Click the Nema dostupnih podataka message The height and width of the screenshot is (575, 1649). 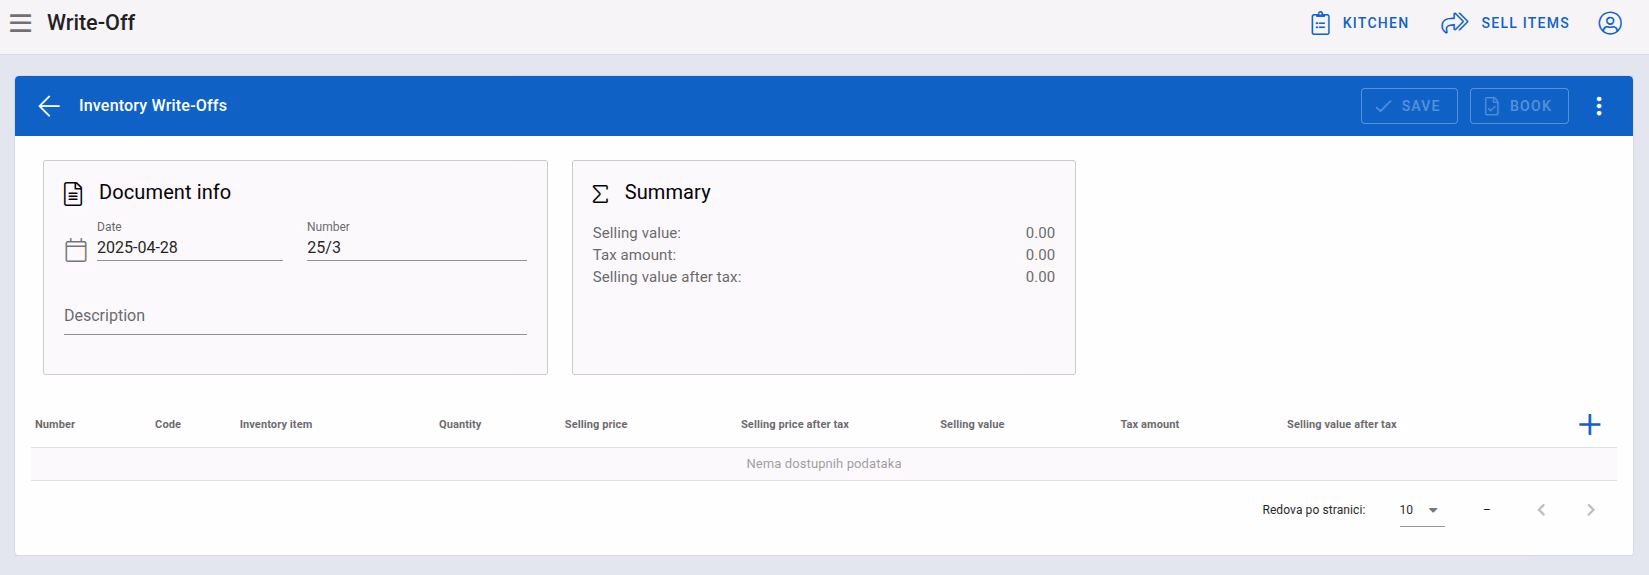pos(824,464)
